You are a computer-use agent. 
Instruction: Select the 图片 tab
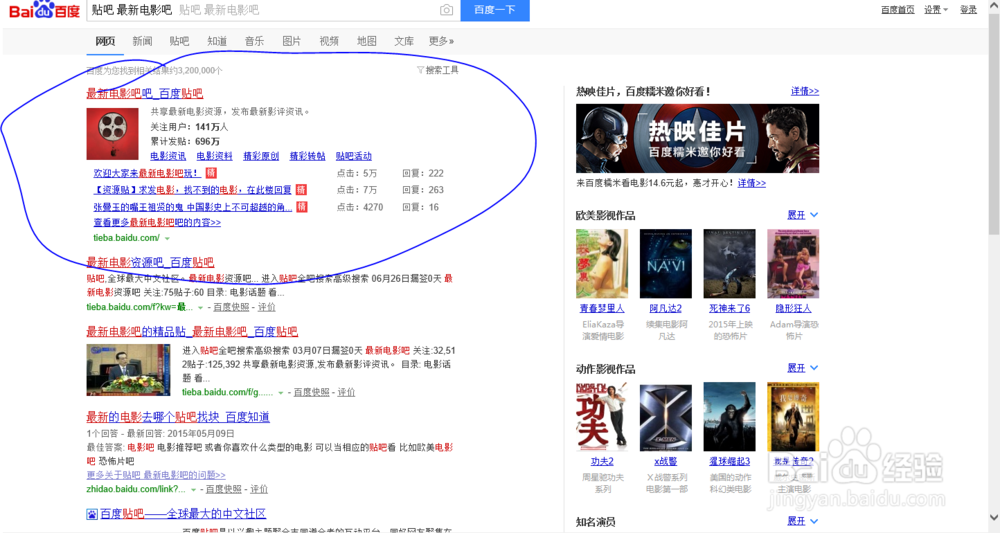291,41
